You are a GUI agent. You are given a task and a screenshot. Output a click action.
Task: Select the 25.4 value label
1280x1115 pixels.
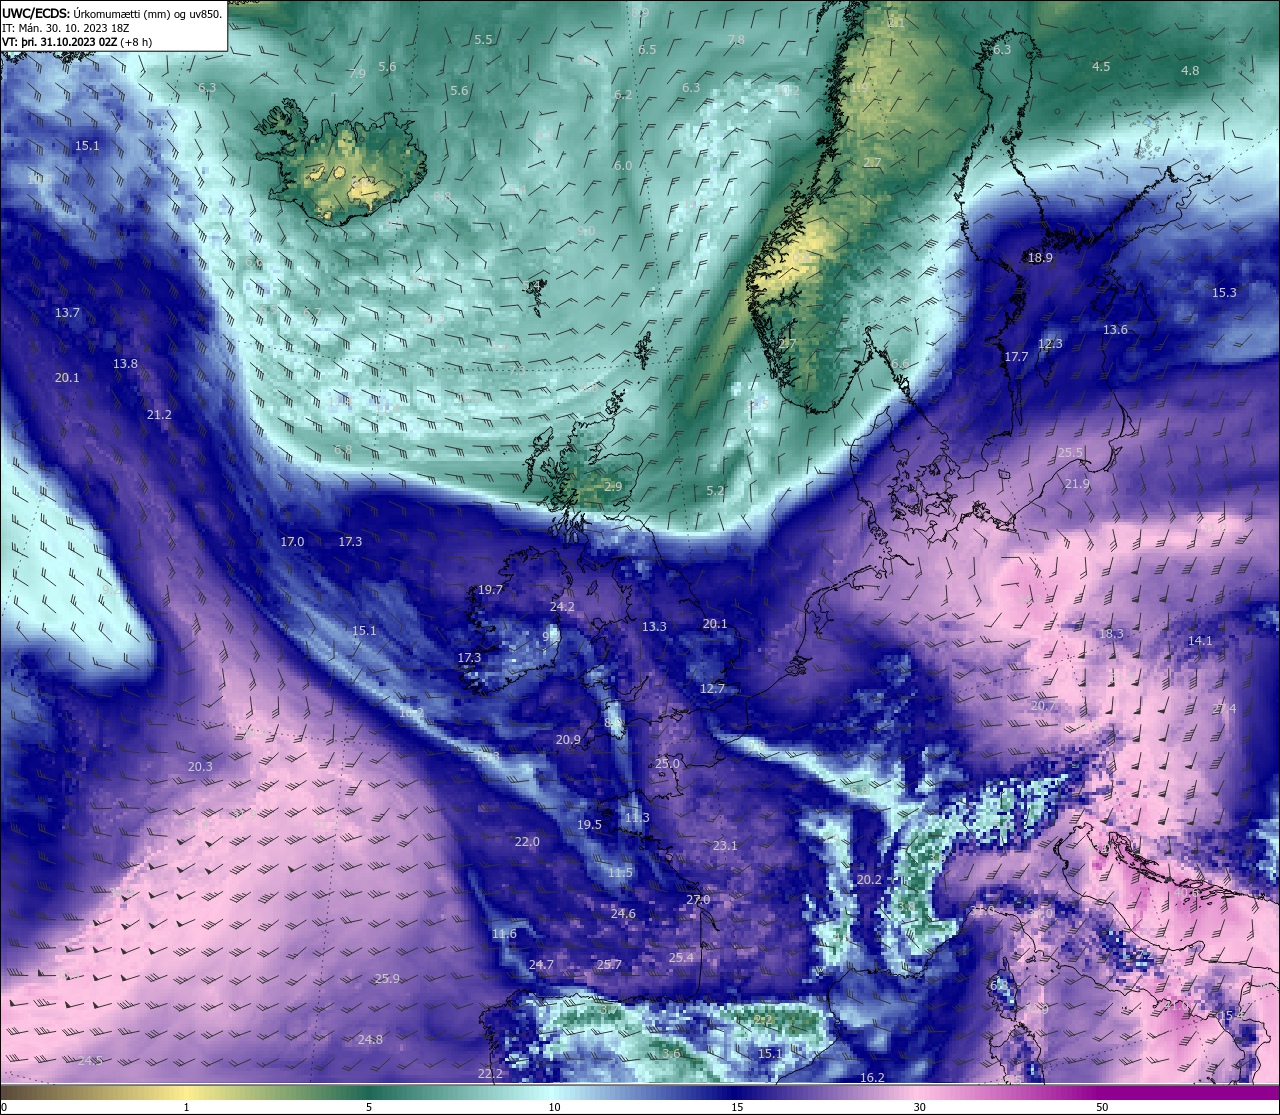(681, 957)
